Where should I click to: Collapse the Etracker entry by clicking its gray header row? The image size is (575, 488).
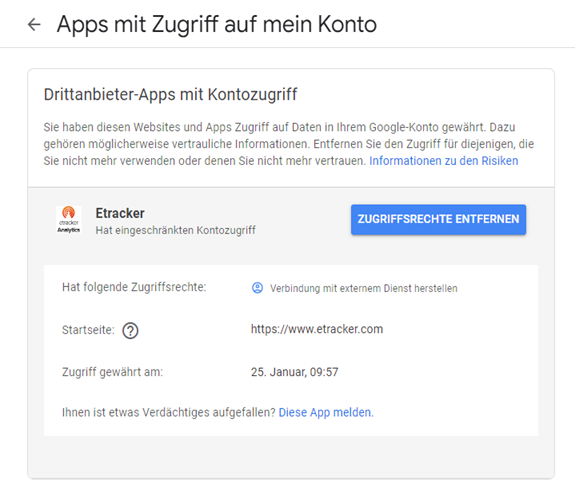291,219
